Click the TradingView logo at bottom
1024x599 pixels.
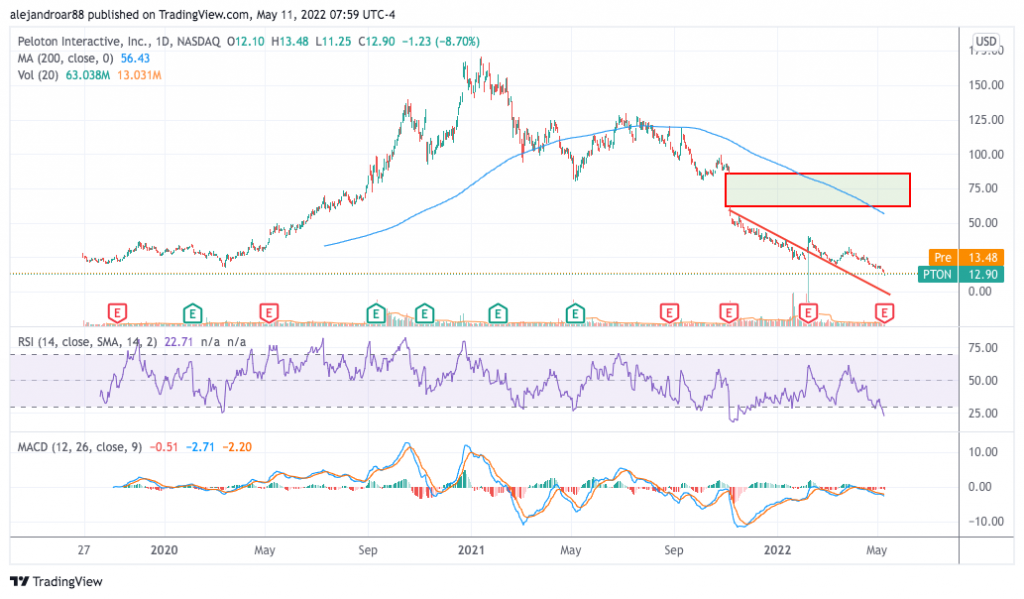56,581
